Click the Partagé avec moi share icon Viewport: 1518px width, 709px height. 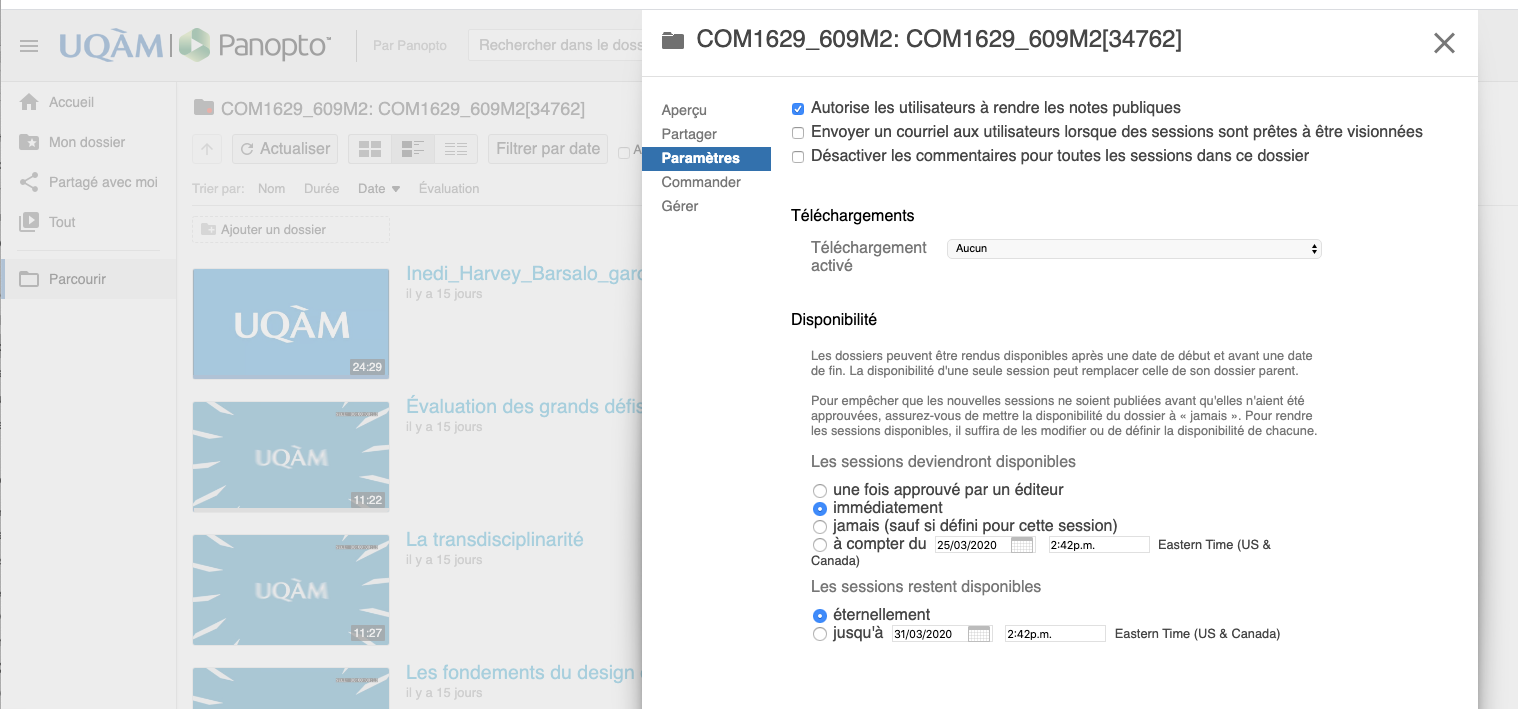click(x=29, y=182)
